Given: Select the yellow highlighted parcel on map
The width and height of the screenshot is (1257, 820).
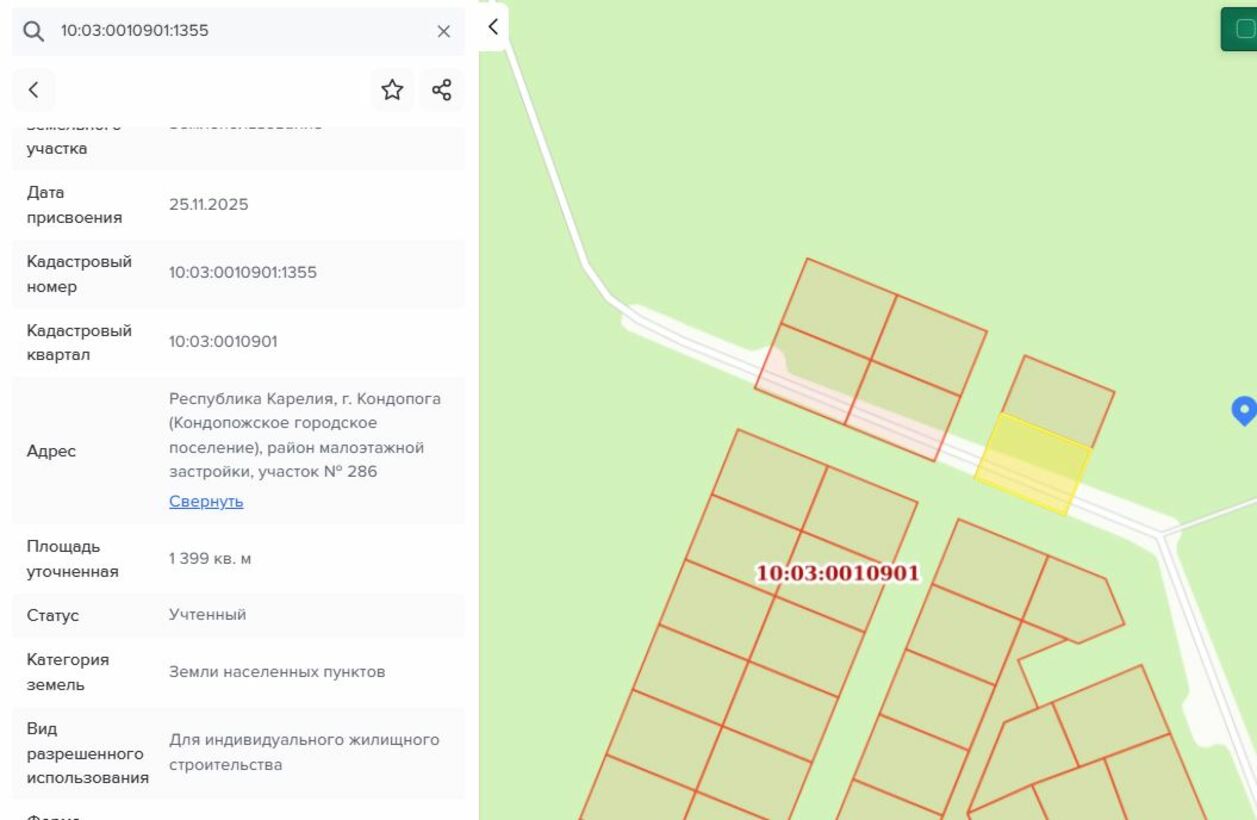Looking at the screenshot, I should 1034,465.
